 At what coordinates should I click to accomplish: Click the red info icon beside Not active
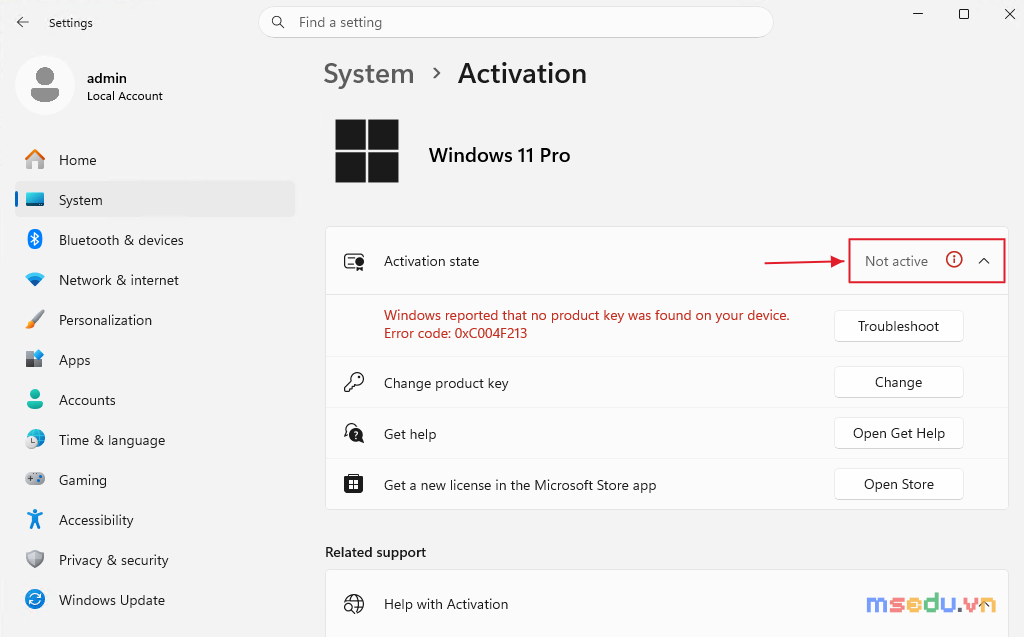coord(954,260)
